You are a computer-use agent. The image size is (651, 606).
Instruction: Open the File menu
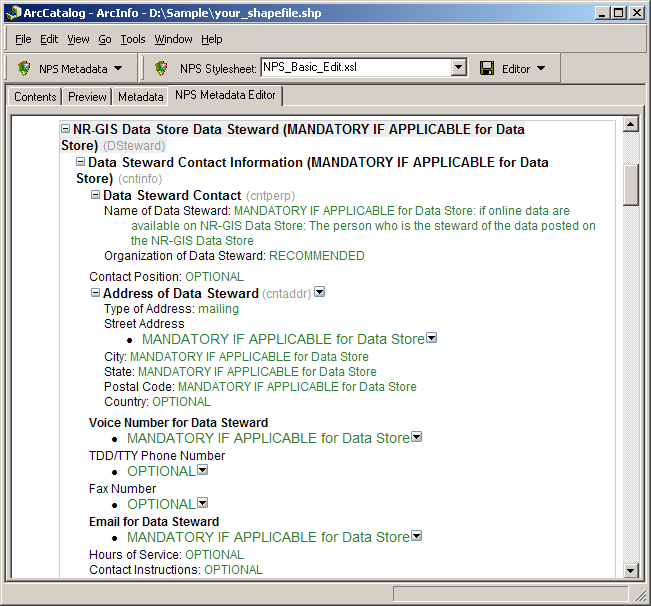tap(23, 39)
